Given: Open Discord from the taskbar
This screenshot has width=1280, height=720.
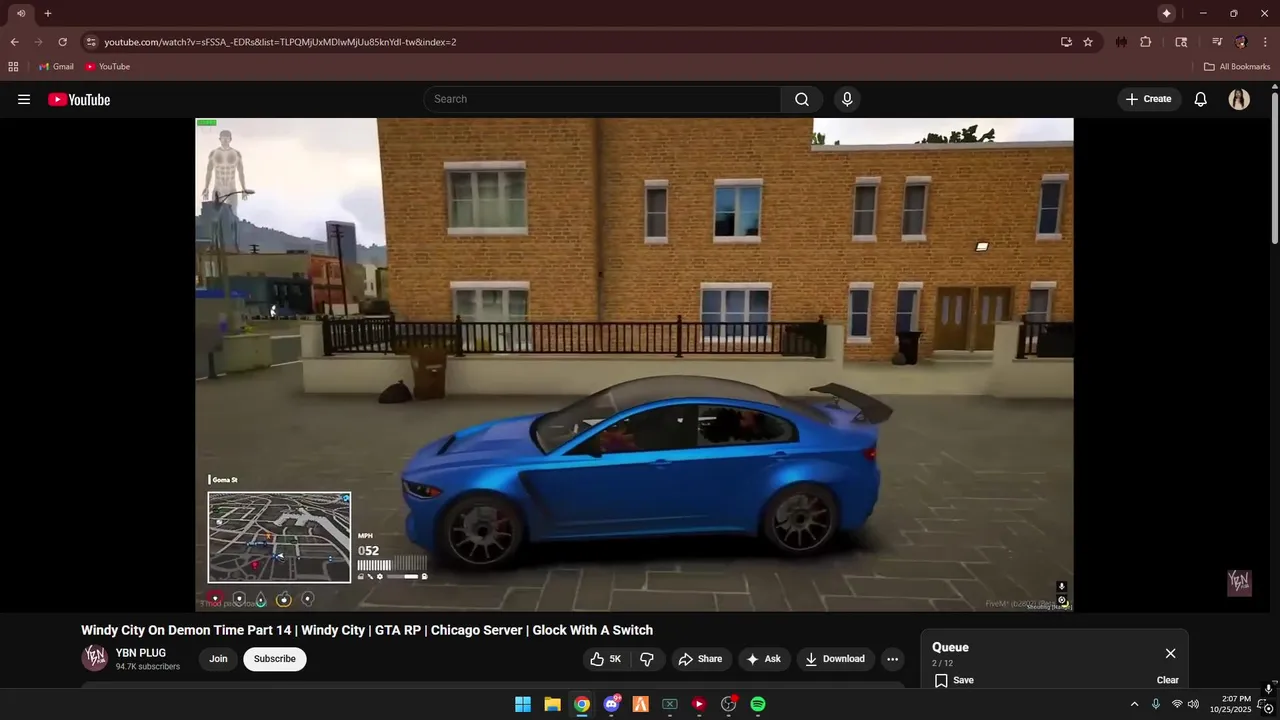Looking at the screenshot, I should click(x=611, y=704).
